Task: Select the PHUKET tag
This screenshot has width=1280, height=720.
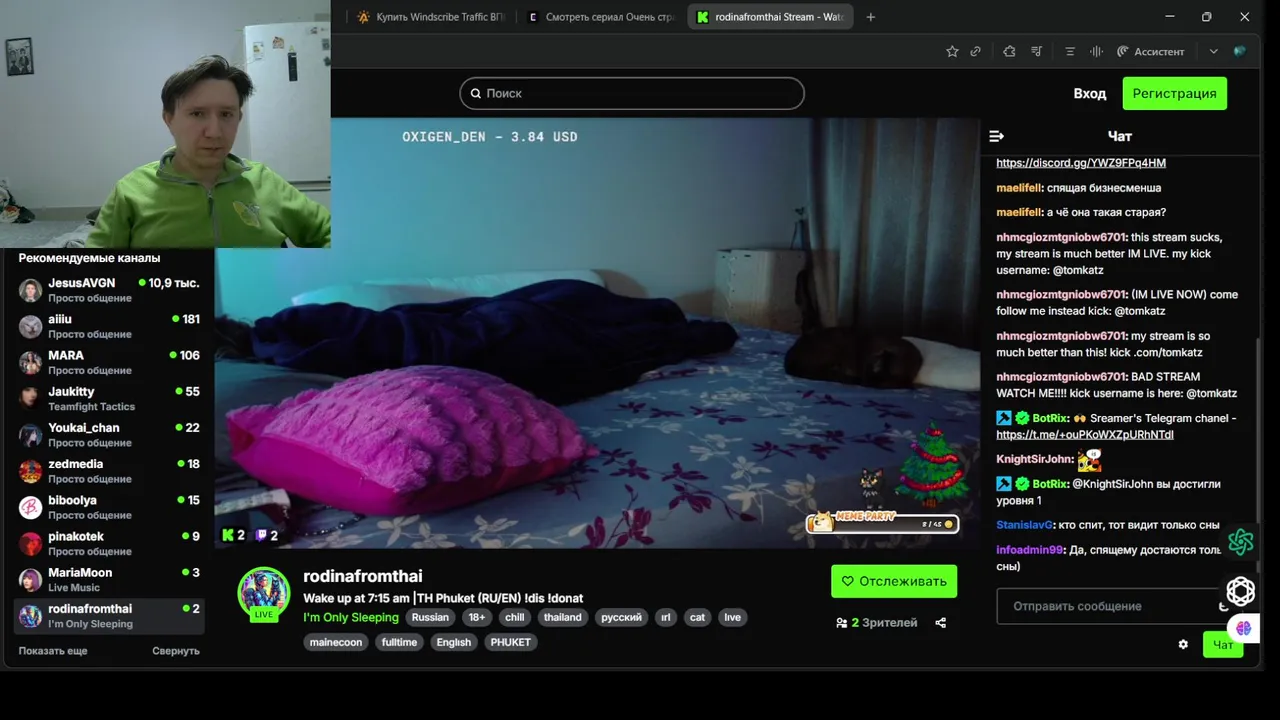Action: click(510, 642)
